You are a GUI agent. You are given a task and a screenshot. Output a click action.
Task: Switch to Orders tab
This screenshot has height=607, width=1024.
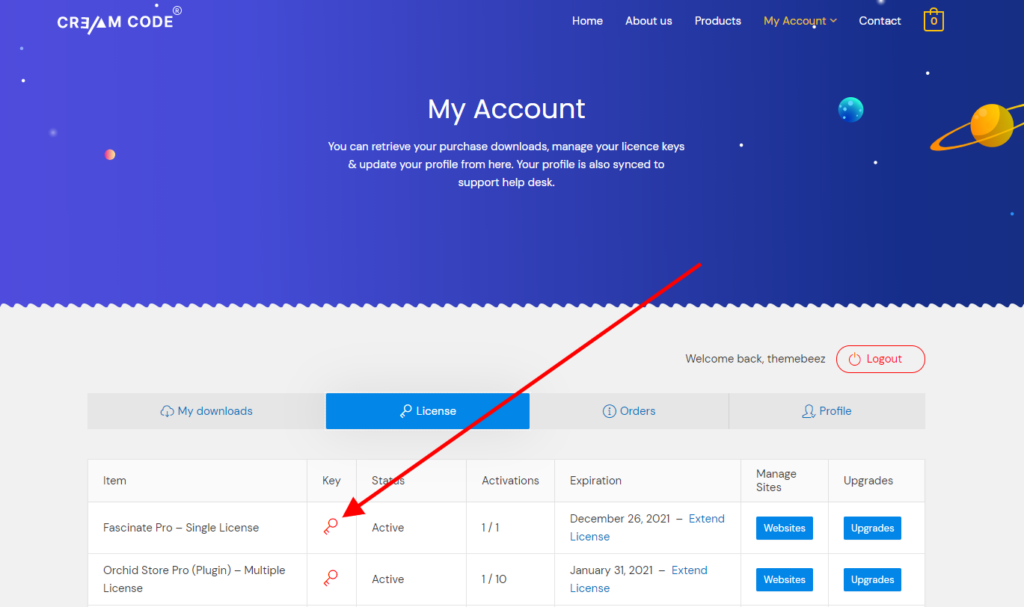point(629,411)
